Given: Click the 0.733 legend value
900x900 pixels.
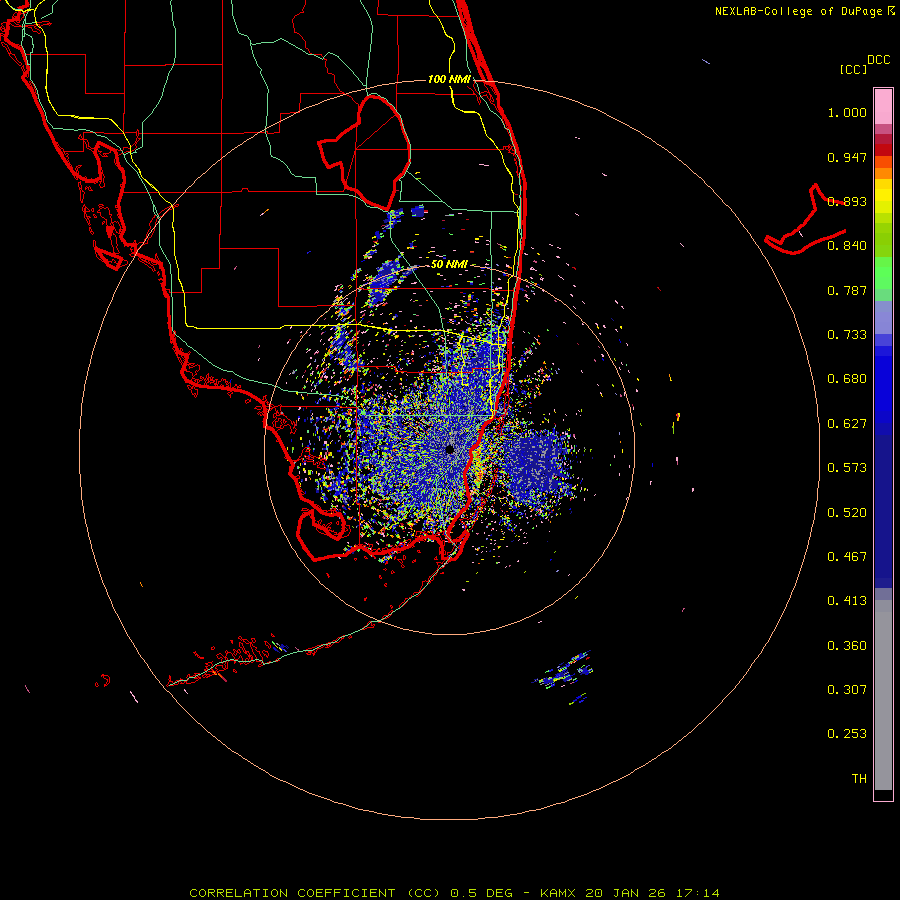Looking at the screenshot, I should pos(847,335).
